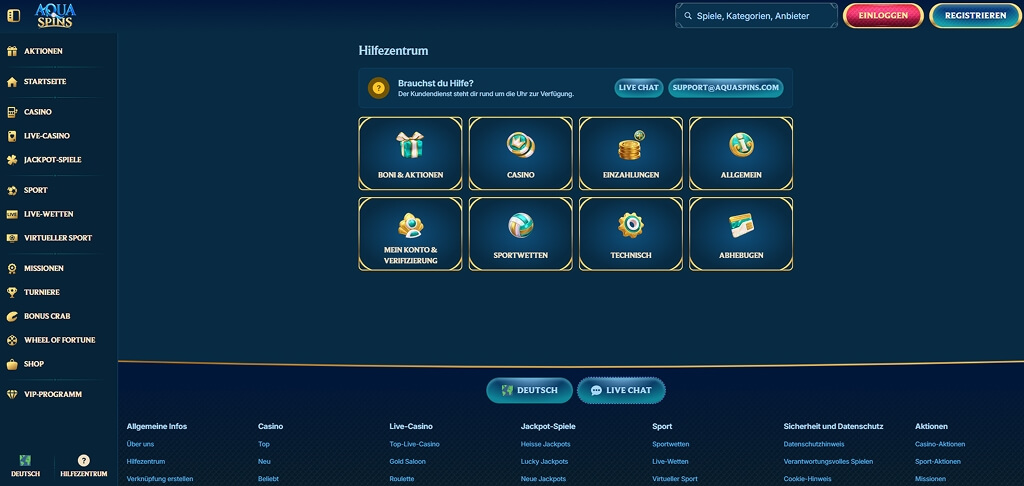Open Live Chat button in footer

621,390
